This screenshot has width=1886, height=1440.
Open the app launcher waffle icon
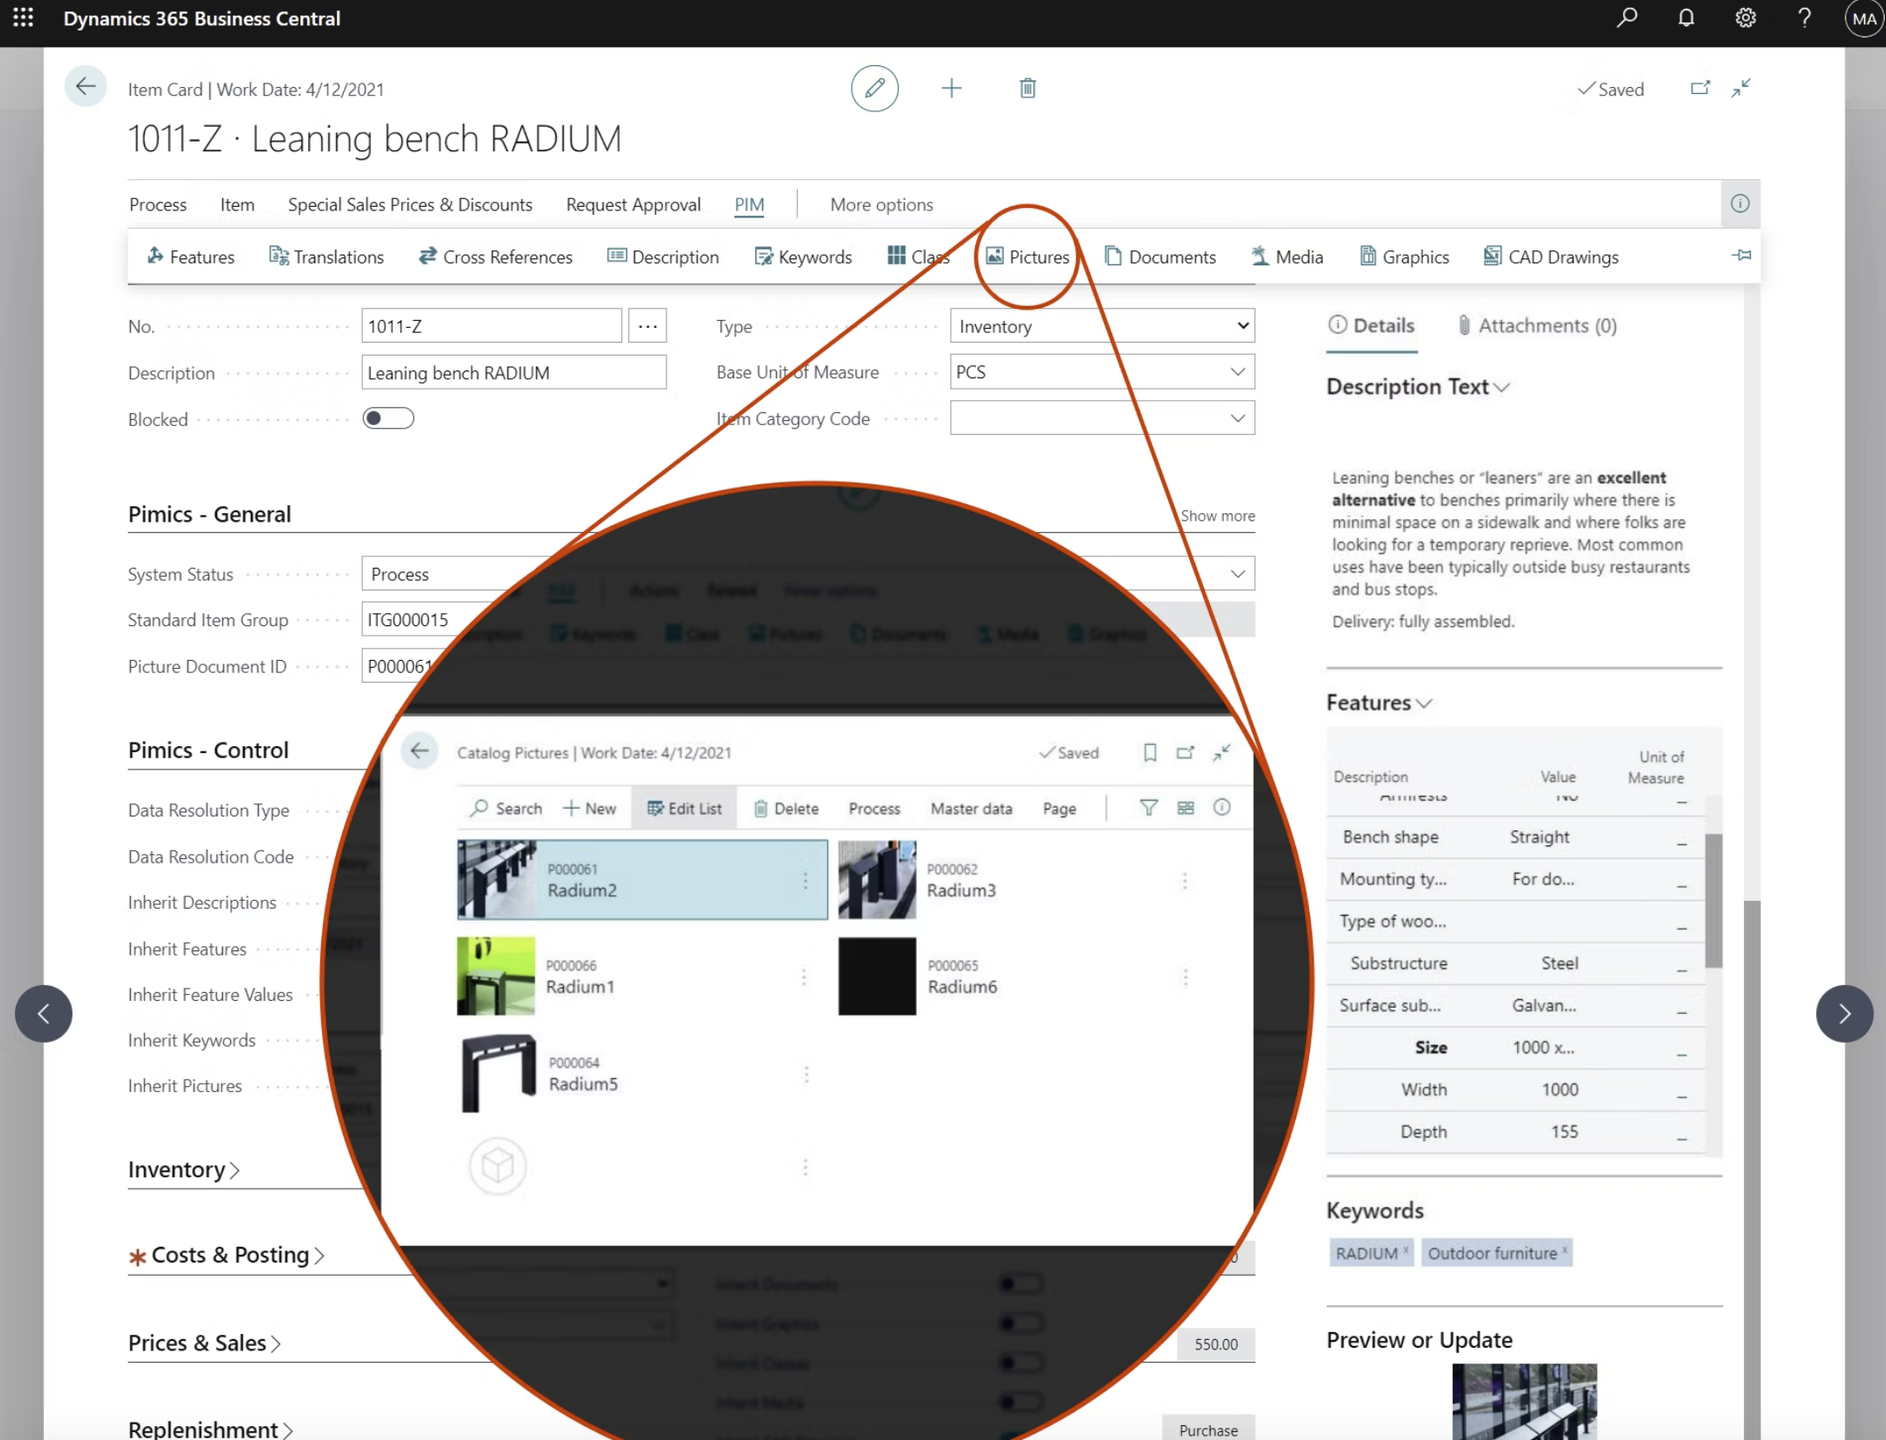click(x=23, y=19)
